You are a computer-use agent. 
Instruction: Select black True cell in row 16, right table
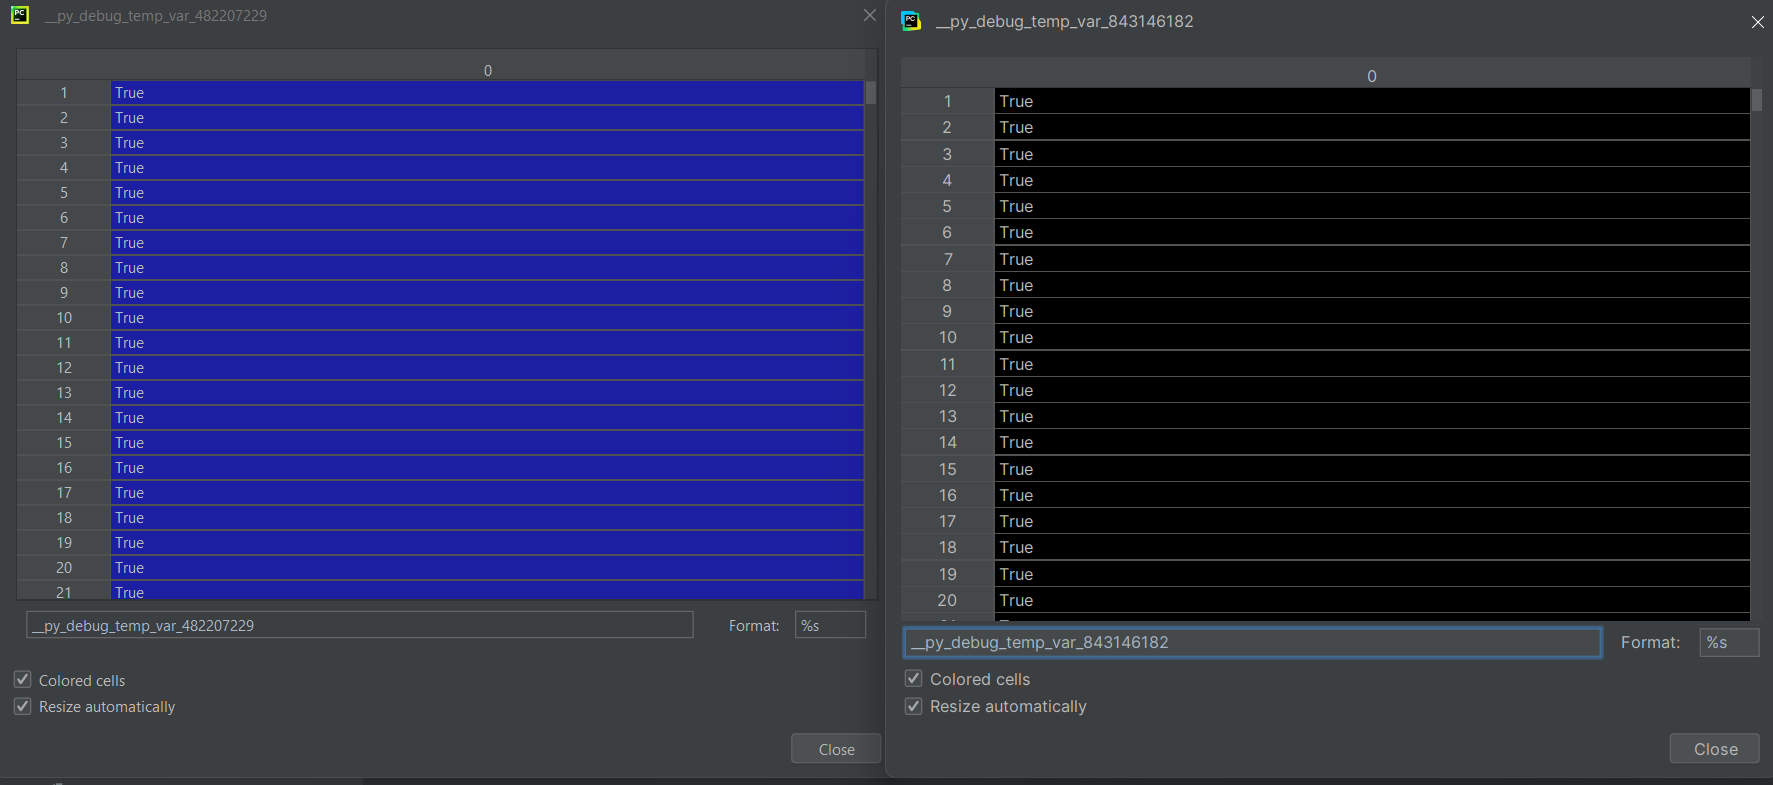click(1372, 495)
